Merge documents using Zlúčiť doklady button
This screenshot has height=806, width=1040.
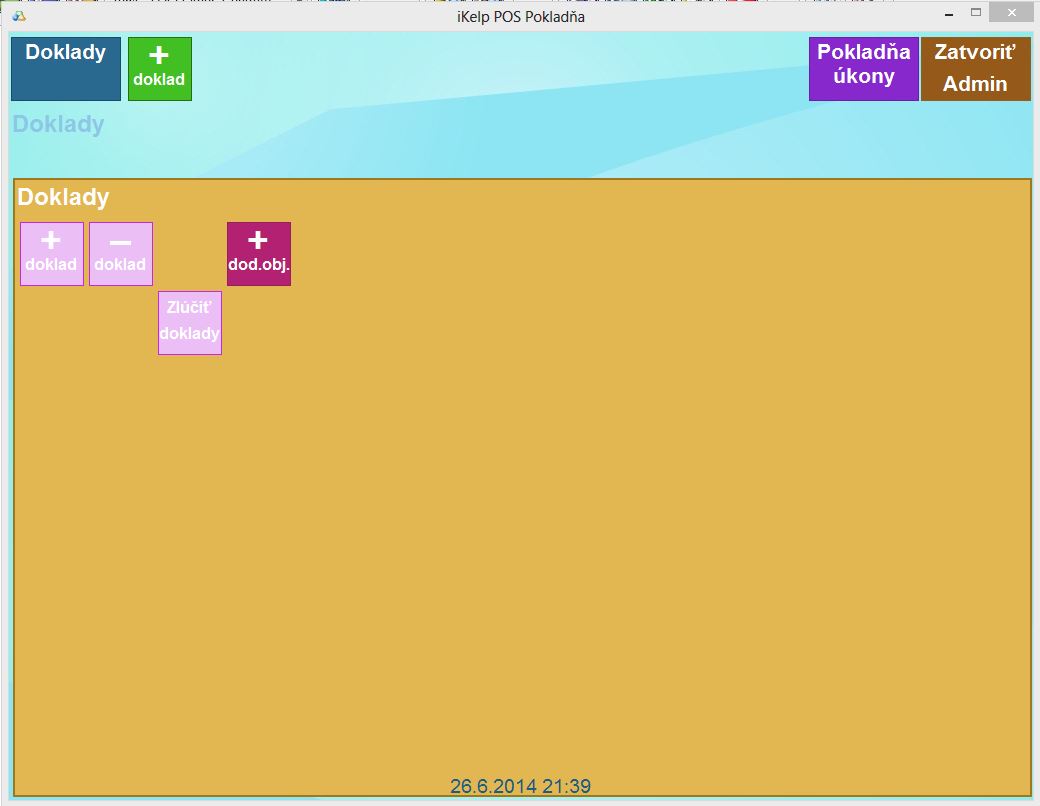pyautogui.click(x=189, y=323)
